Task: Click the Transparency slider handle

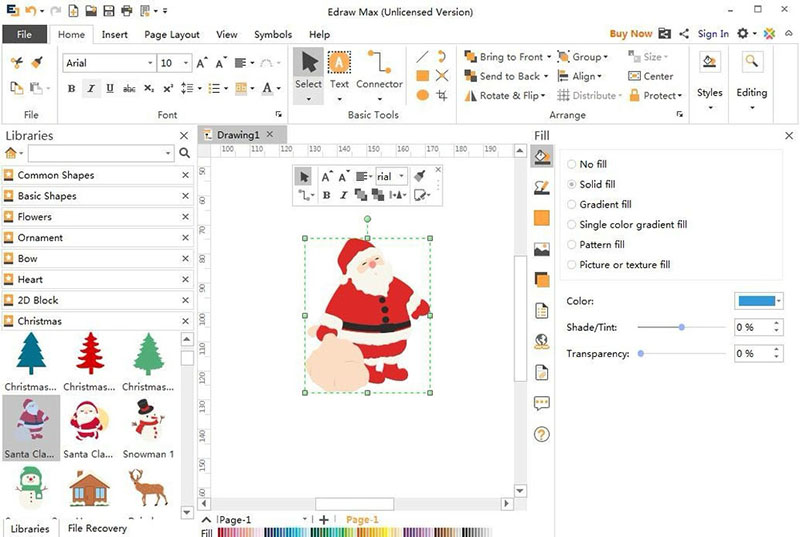Action: [640, 353]
